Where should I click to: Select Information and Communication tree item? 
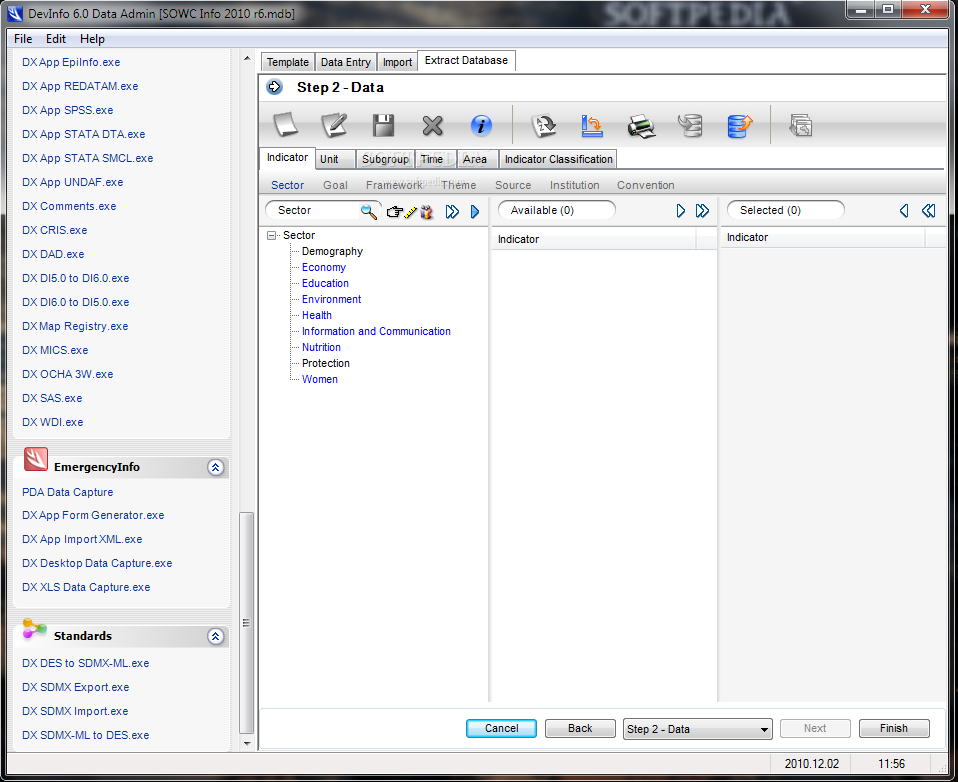click(x=376, y=331)
